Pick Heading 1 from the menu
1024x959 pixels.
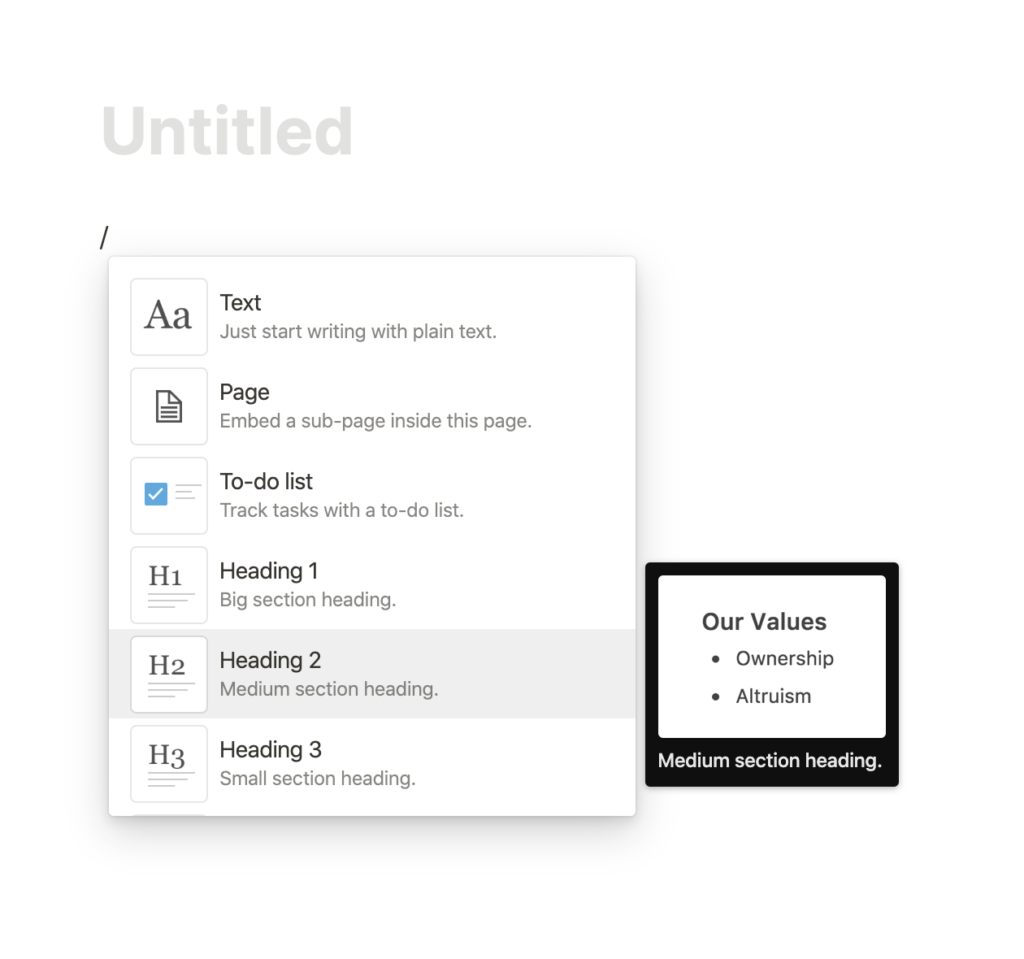coord(372,585)
